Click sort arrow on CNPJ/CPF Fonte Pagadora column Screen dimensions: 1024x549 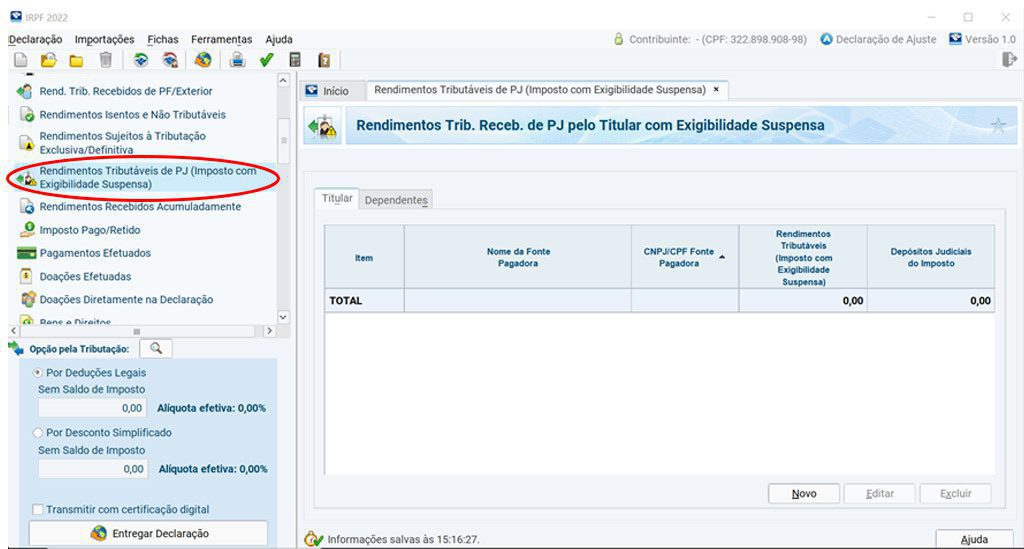coord(722,257)
